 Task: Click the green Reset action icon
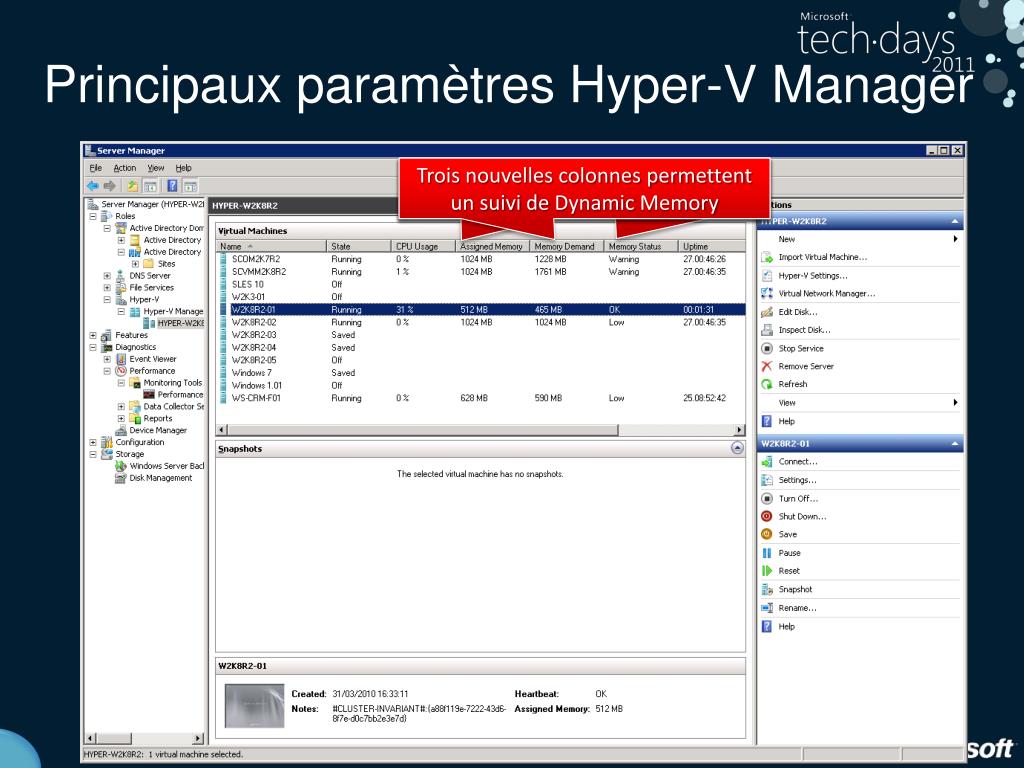point(767,571)
